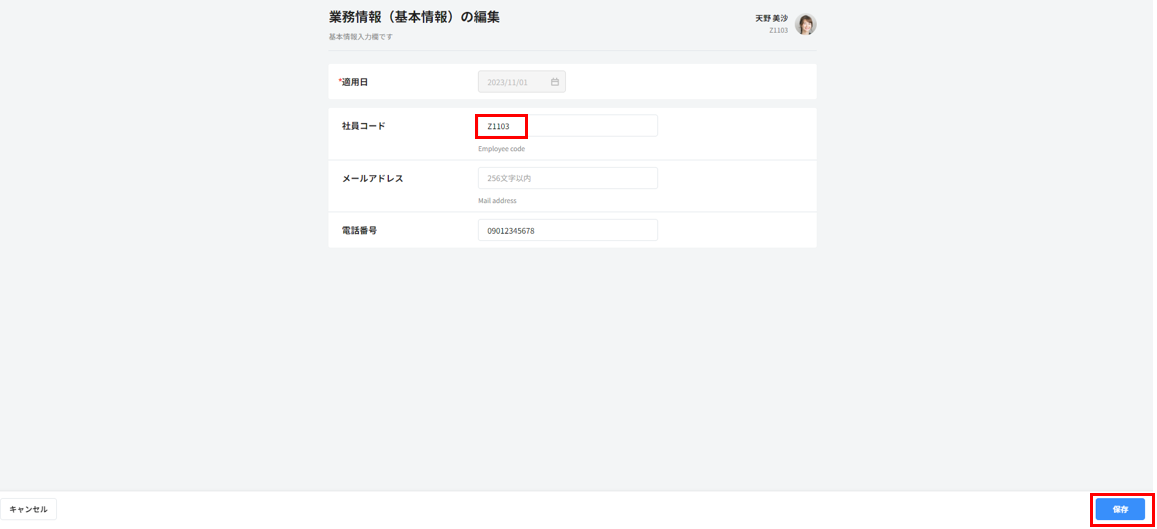Click the subtitle 基本情報入力欄です
The height and width of the screenshot is (529, 1157).
click(360, 37)
